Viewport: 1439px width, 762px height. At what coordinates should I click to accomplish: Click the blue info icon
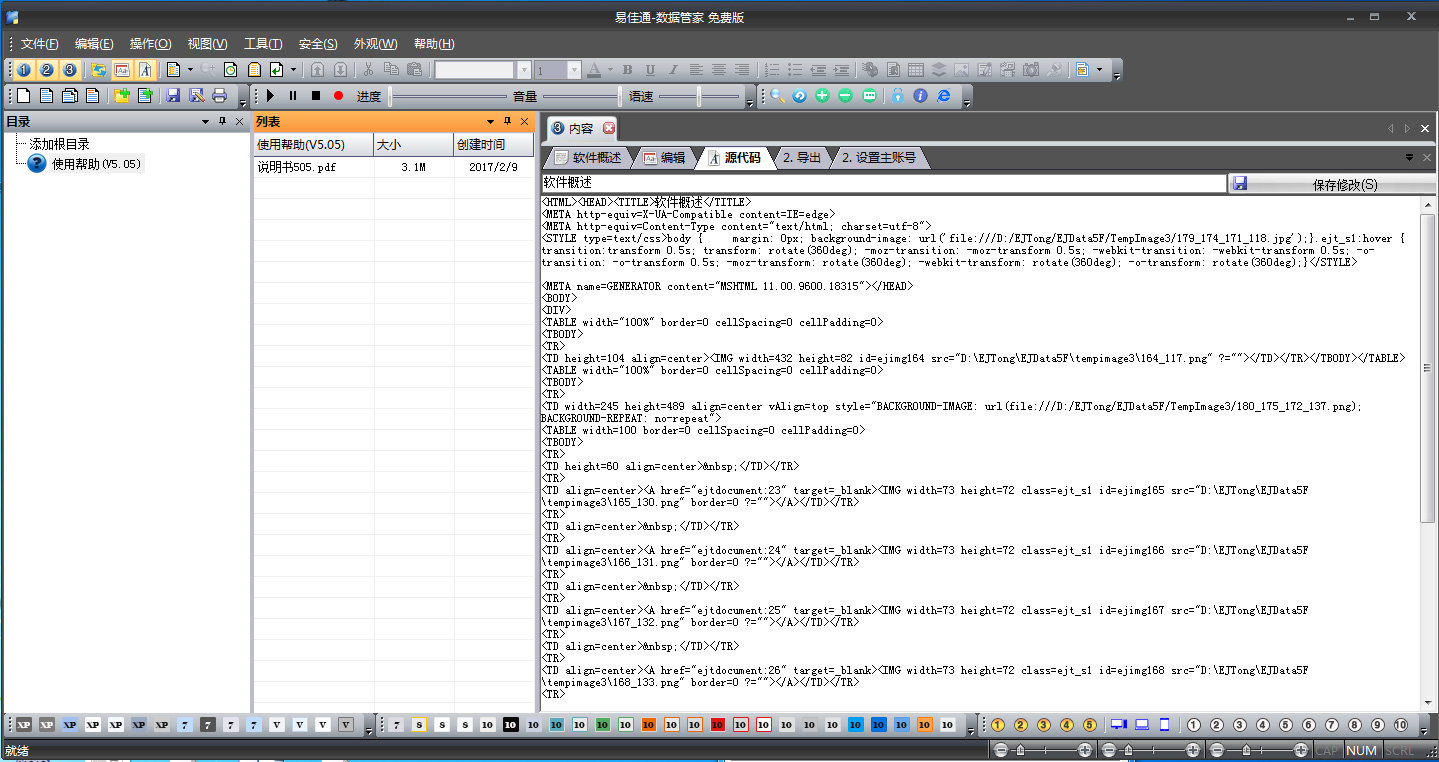(x=920, y=96)
